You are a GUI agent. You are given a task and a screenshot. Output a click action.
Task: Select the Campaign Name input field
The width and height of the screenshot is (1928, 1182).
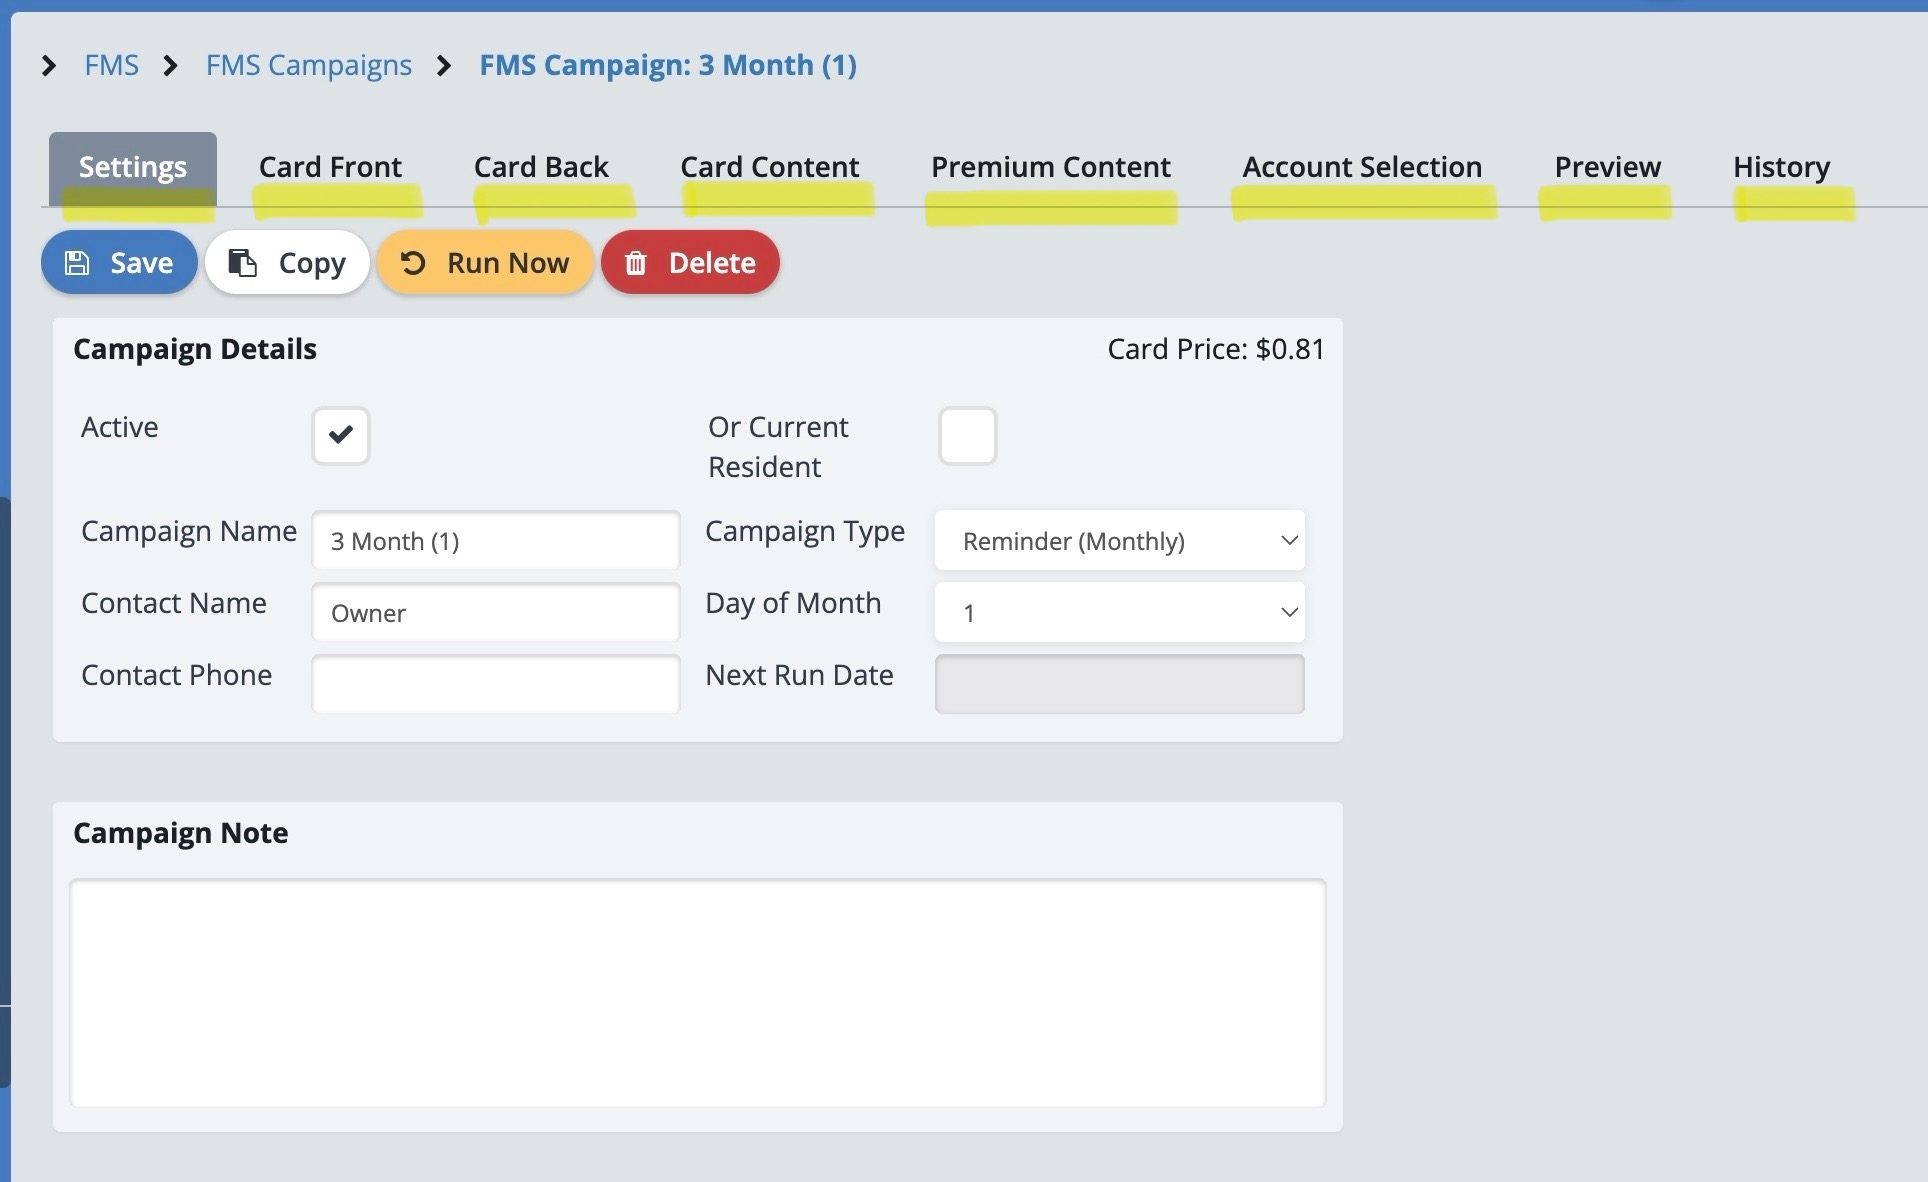[x=495, y=540]
